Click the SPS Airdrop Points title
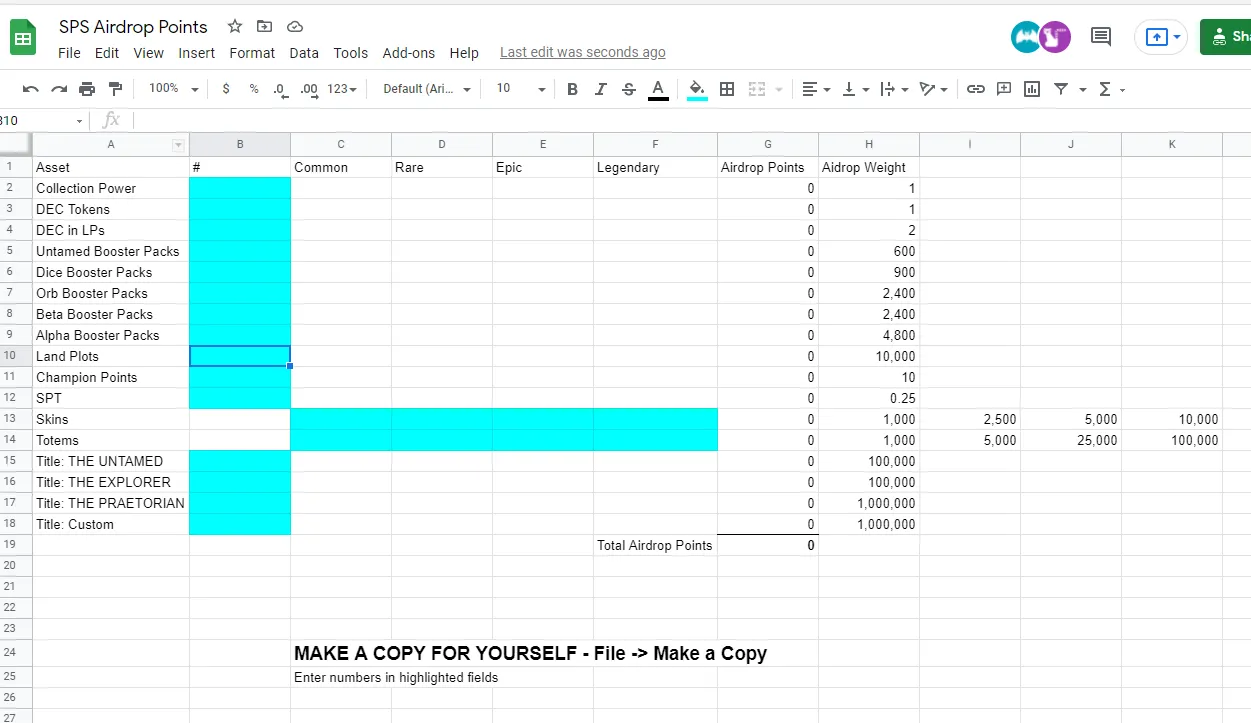This screenshot has width=1251, height=723. pyautogui.click(x=133, y=27)
